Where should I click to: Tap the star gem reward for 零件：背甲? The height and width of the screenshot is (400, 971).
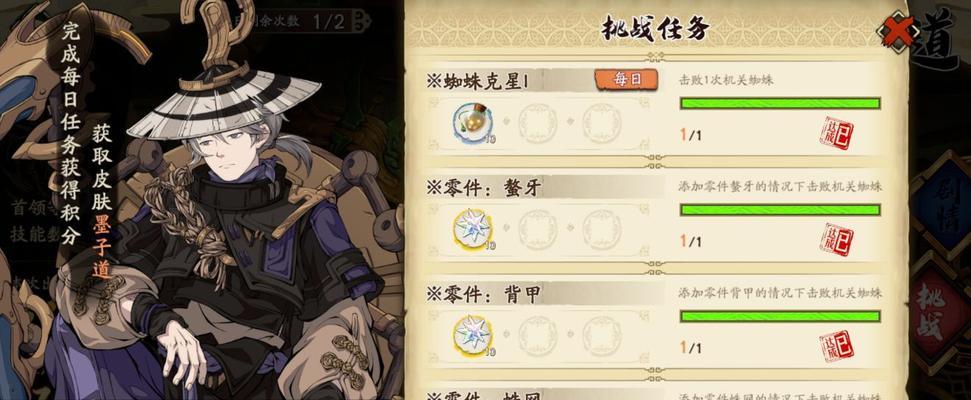pyautogui.click(x=473, y=335)
